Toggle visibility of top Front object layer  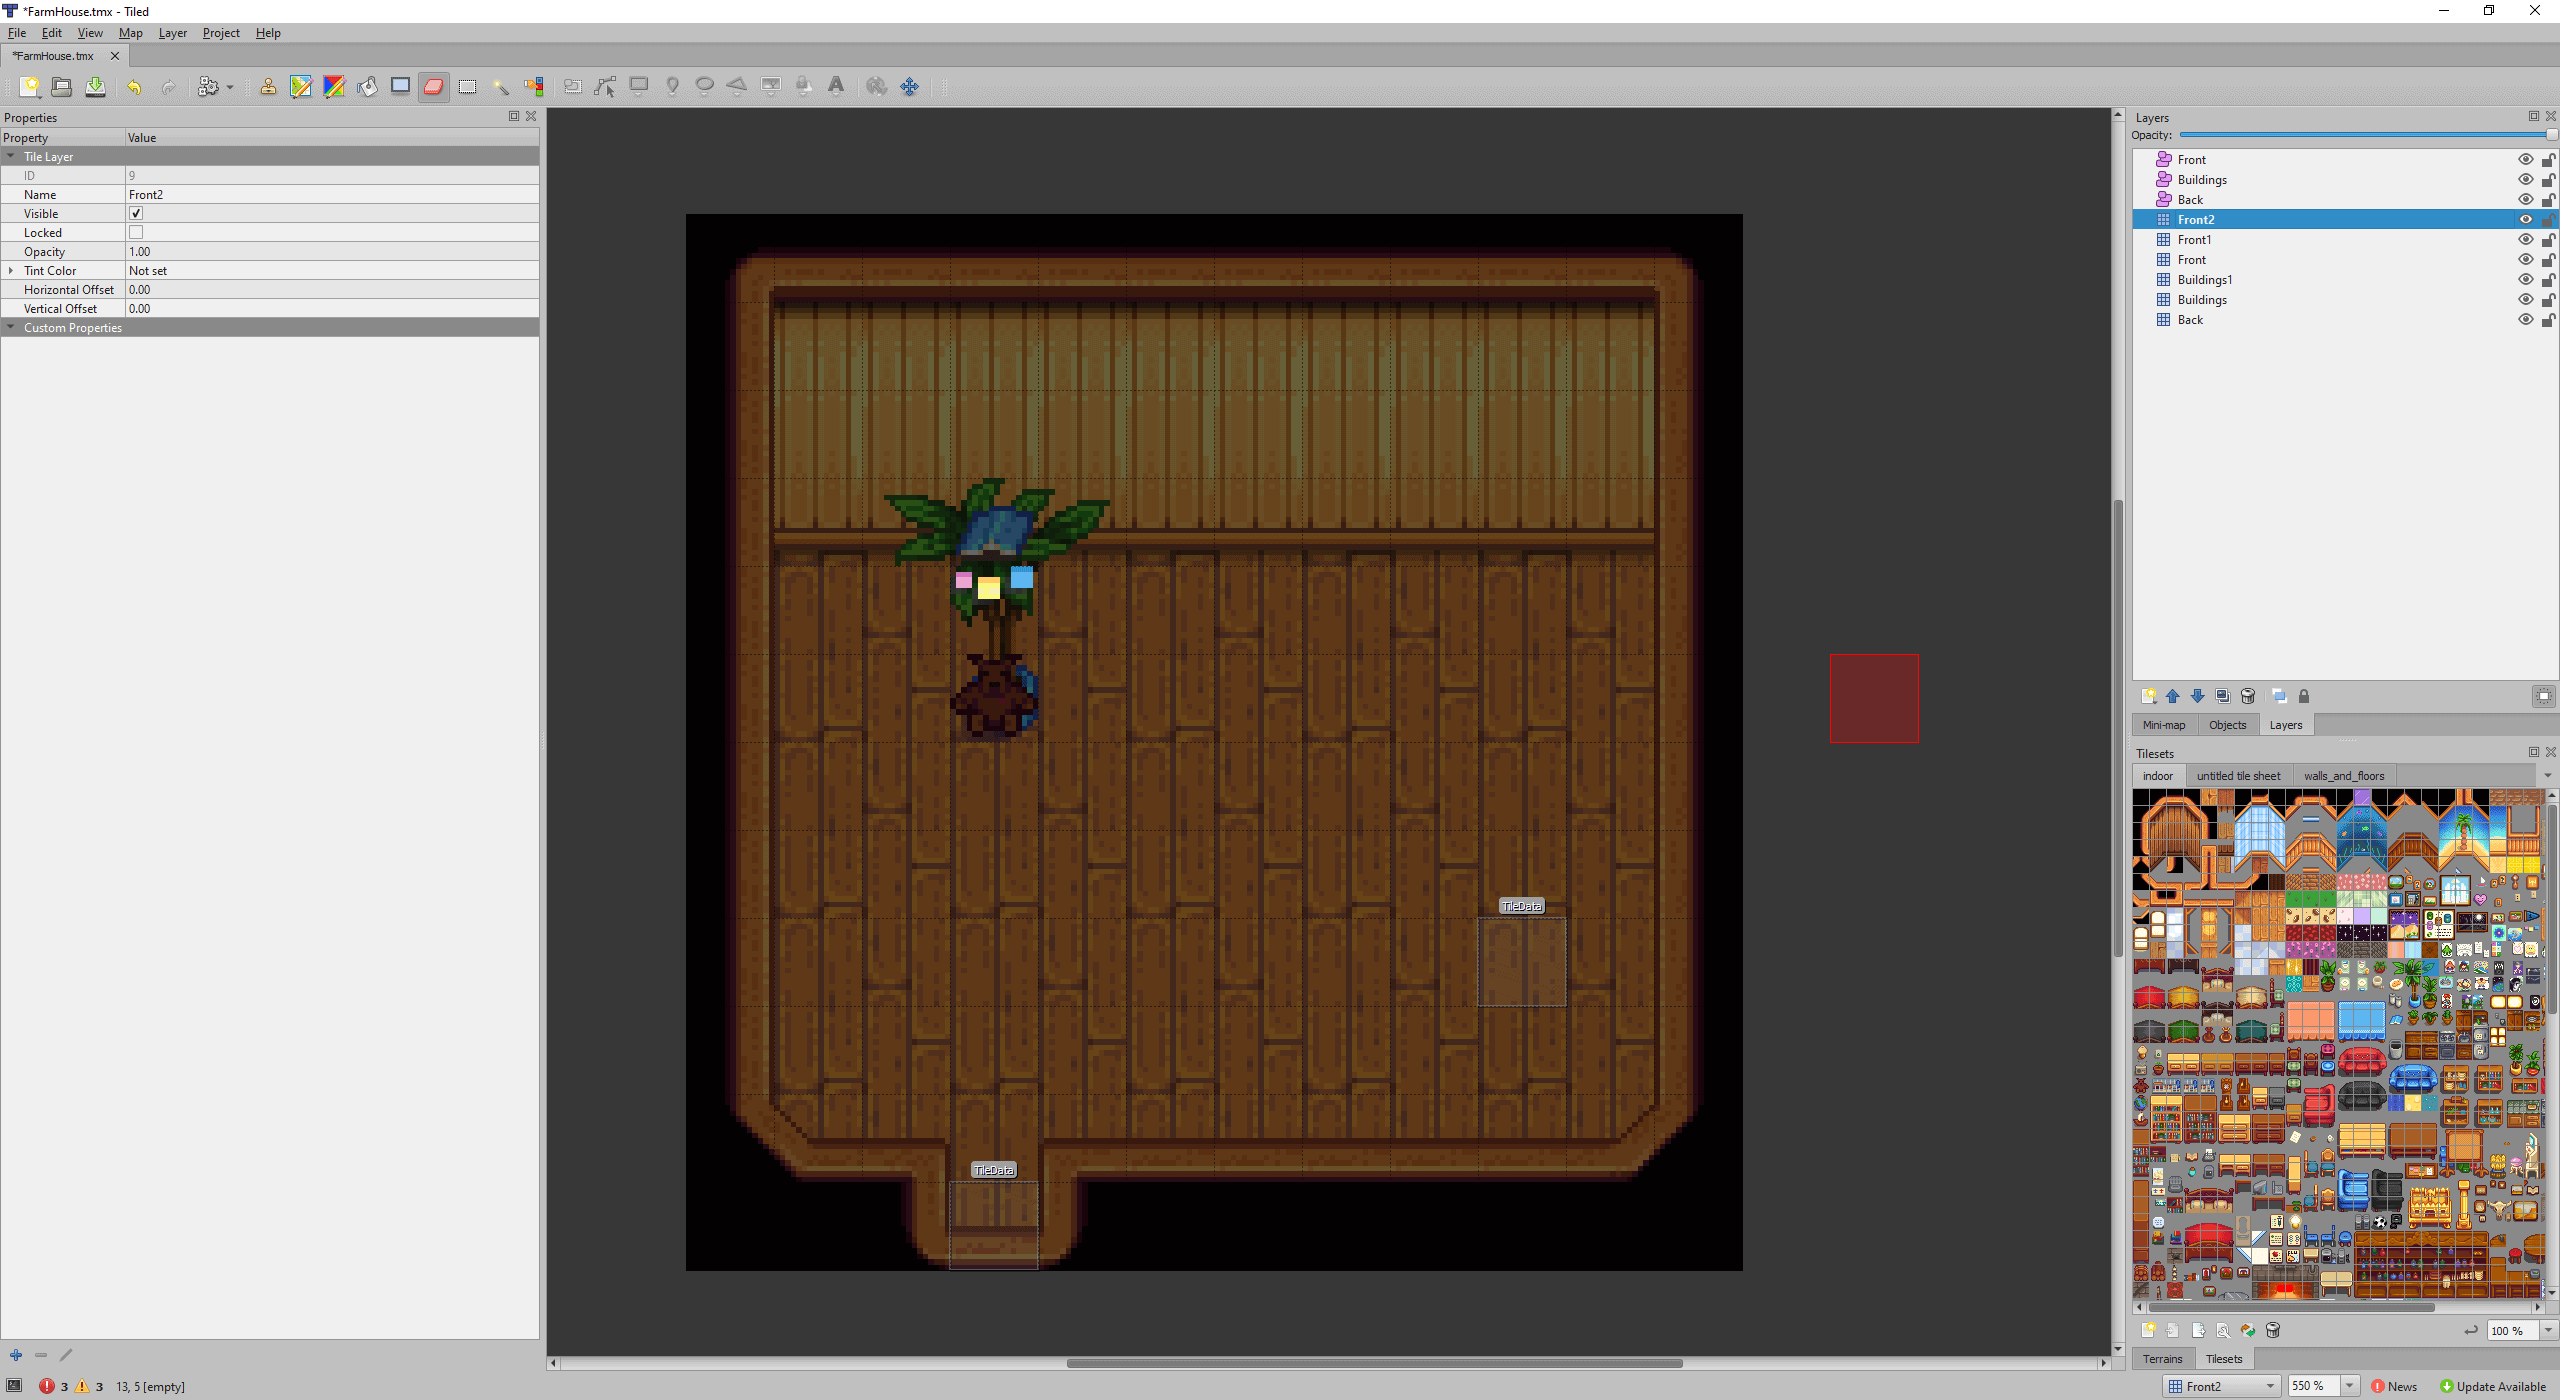[2525, 160]
